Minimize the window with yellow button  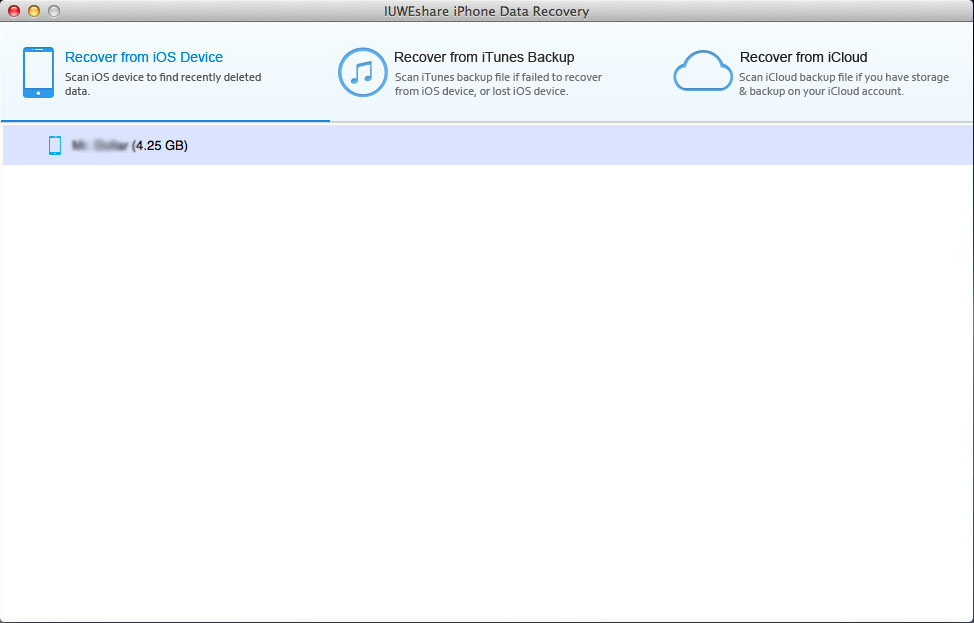(x=34, y=11)
